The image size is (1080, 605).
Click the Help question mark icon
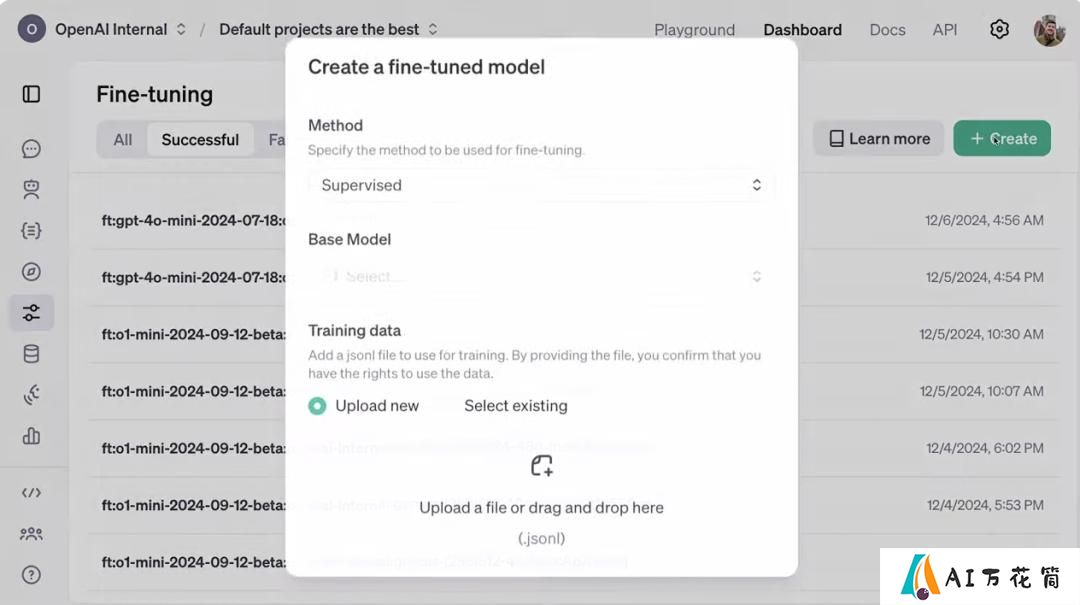[x=31, y=575]
